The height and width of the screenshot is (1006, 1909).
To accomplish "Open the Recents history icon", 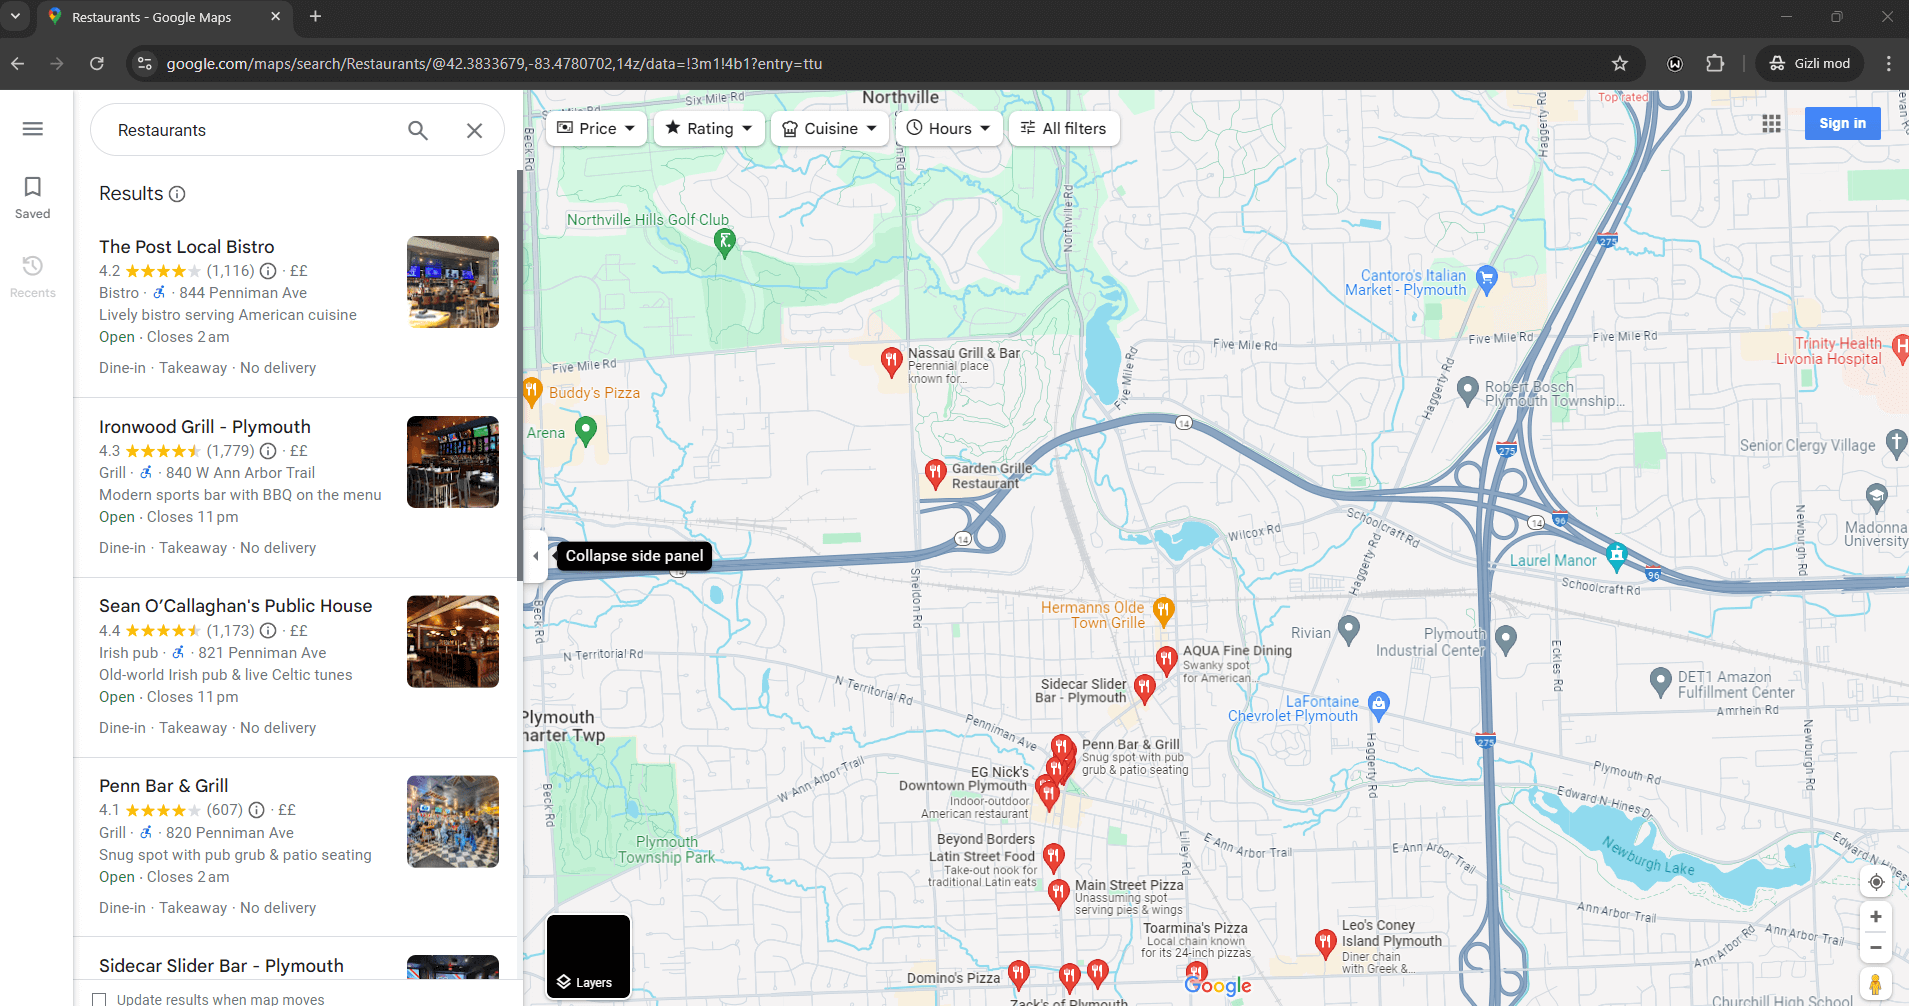I will pyautogui.click(x=33, y=276).
